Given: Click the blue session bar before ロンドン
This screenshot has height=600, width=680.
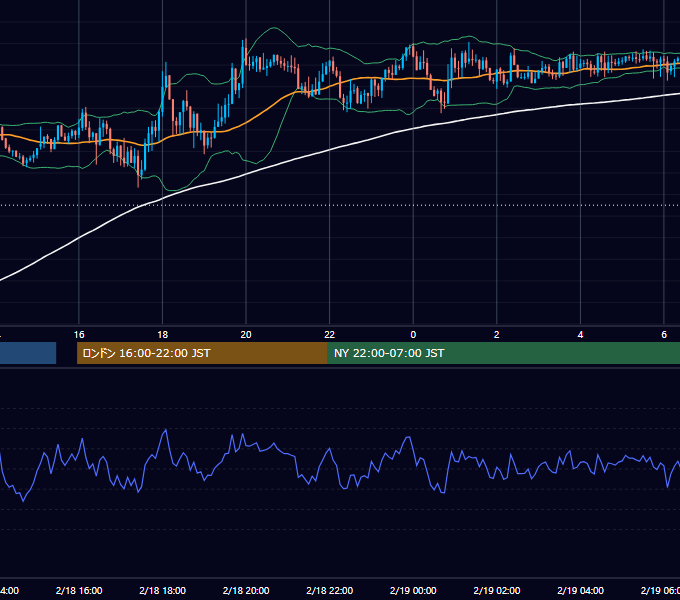Looking at the screenshot, I should (28, 353).
